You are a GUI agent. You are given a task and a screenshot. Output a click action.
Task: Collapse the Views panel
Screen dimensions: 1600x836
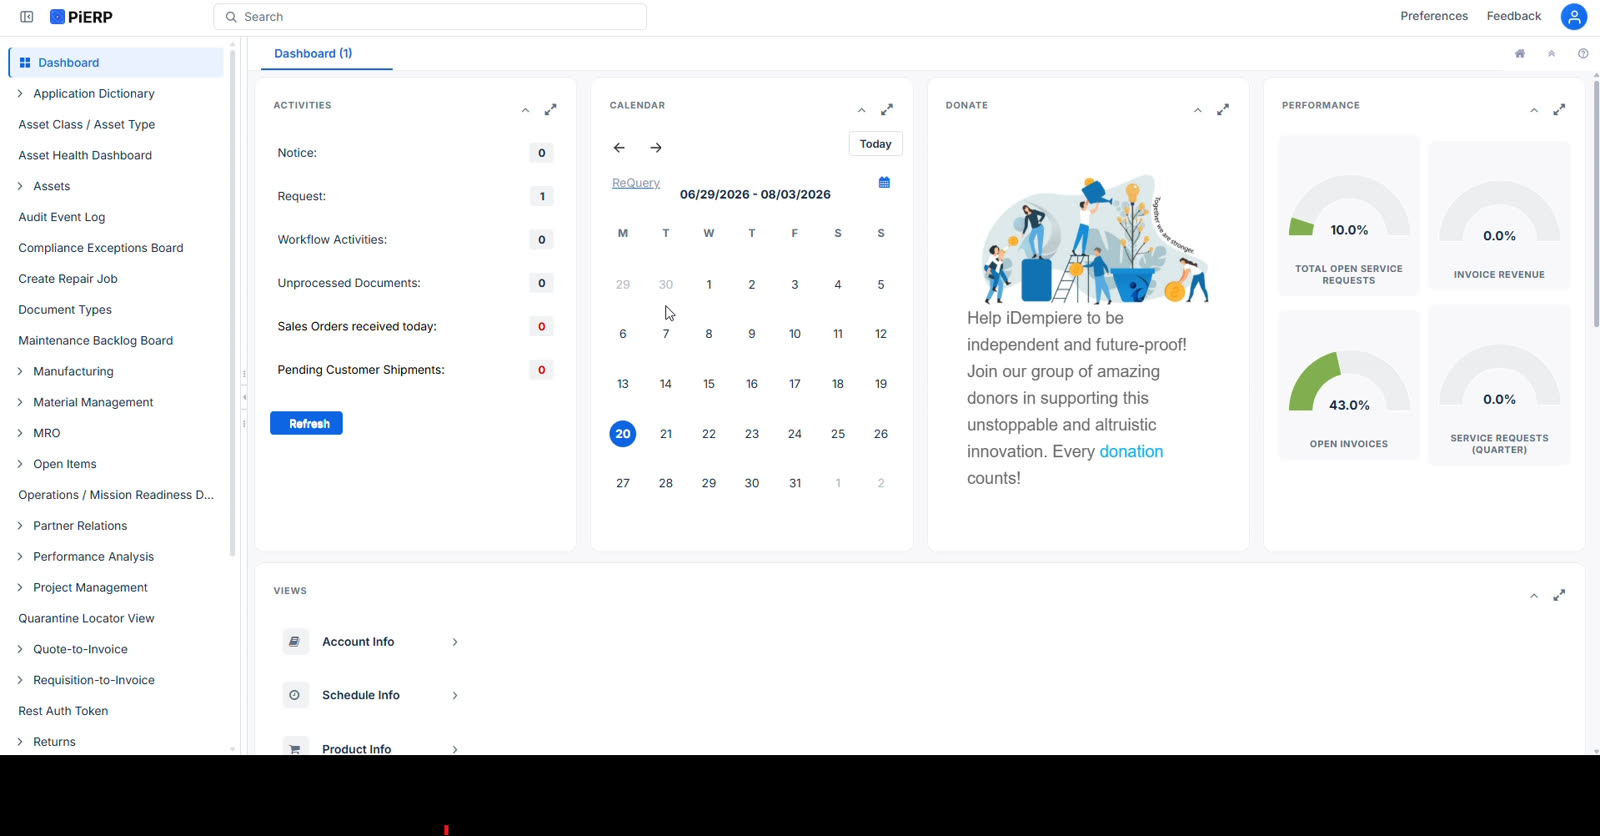1534,595
